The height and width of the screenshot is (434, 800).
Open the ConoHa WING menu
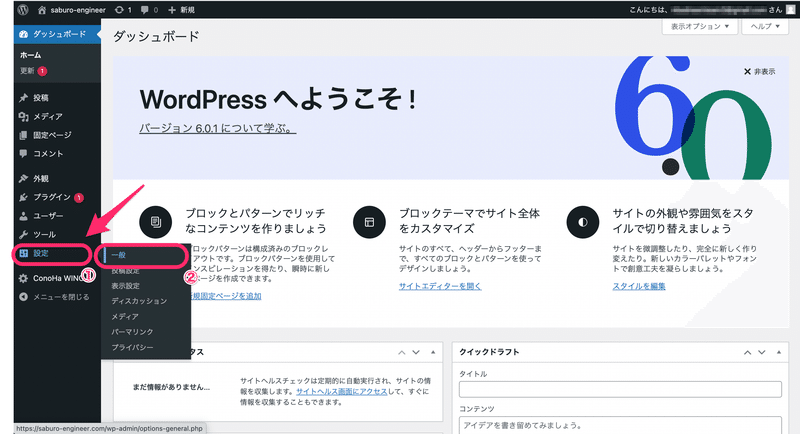click(x=57, y=278)
